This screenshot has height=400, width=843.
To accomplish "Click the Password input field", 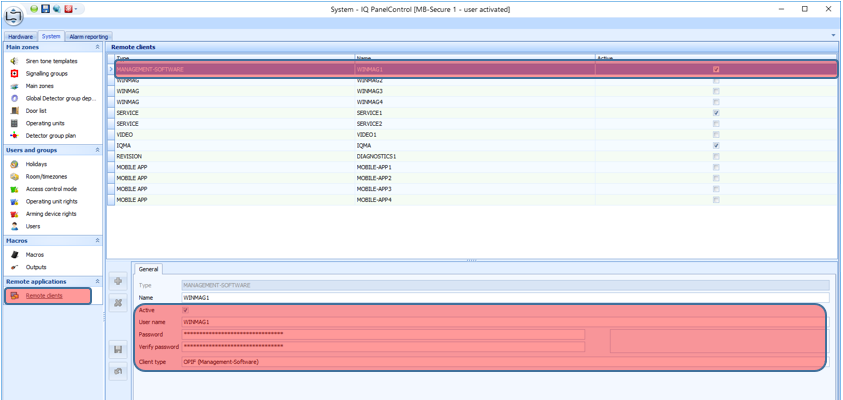I will (383, 334).
